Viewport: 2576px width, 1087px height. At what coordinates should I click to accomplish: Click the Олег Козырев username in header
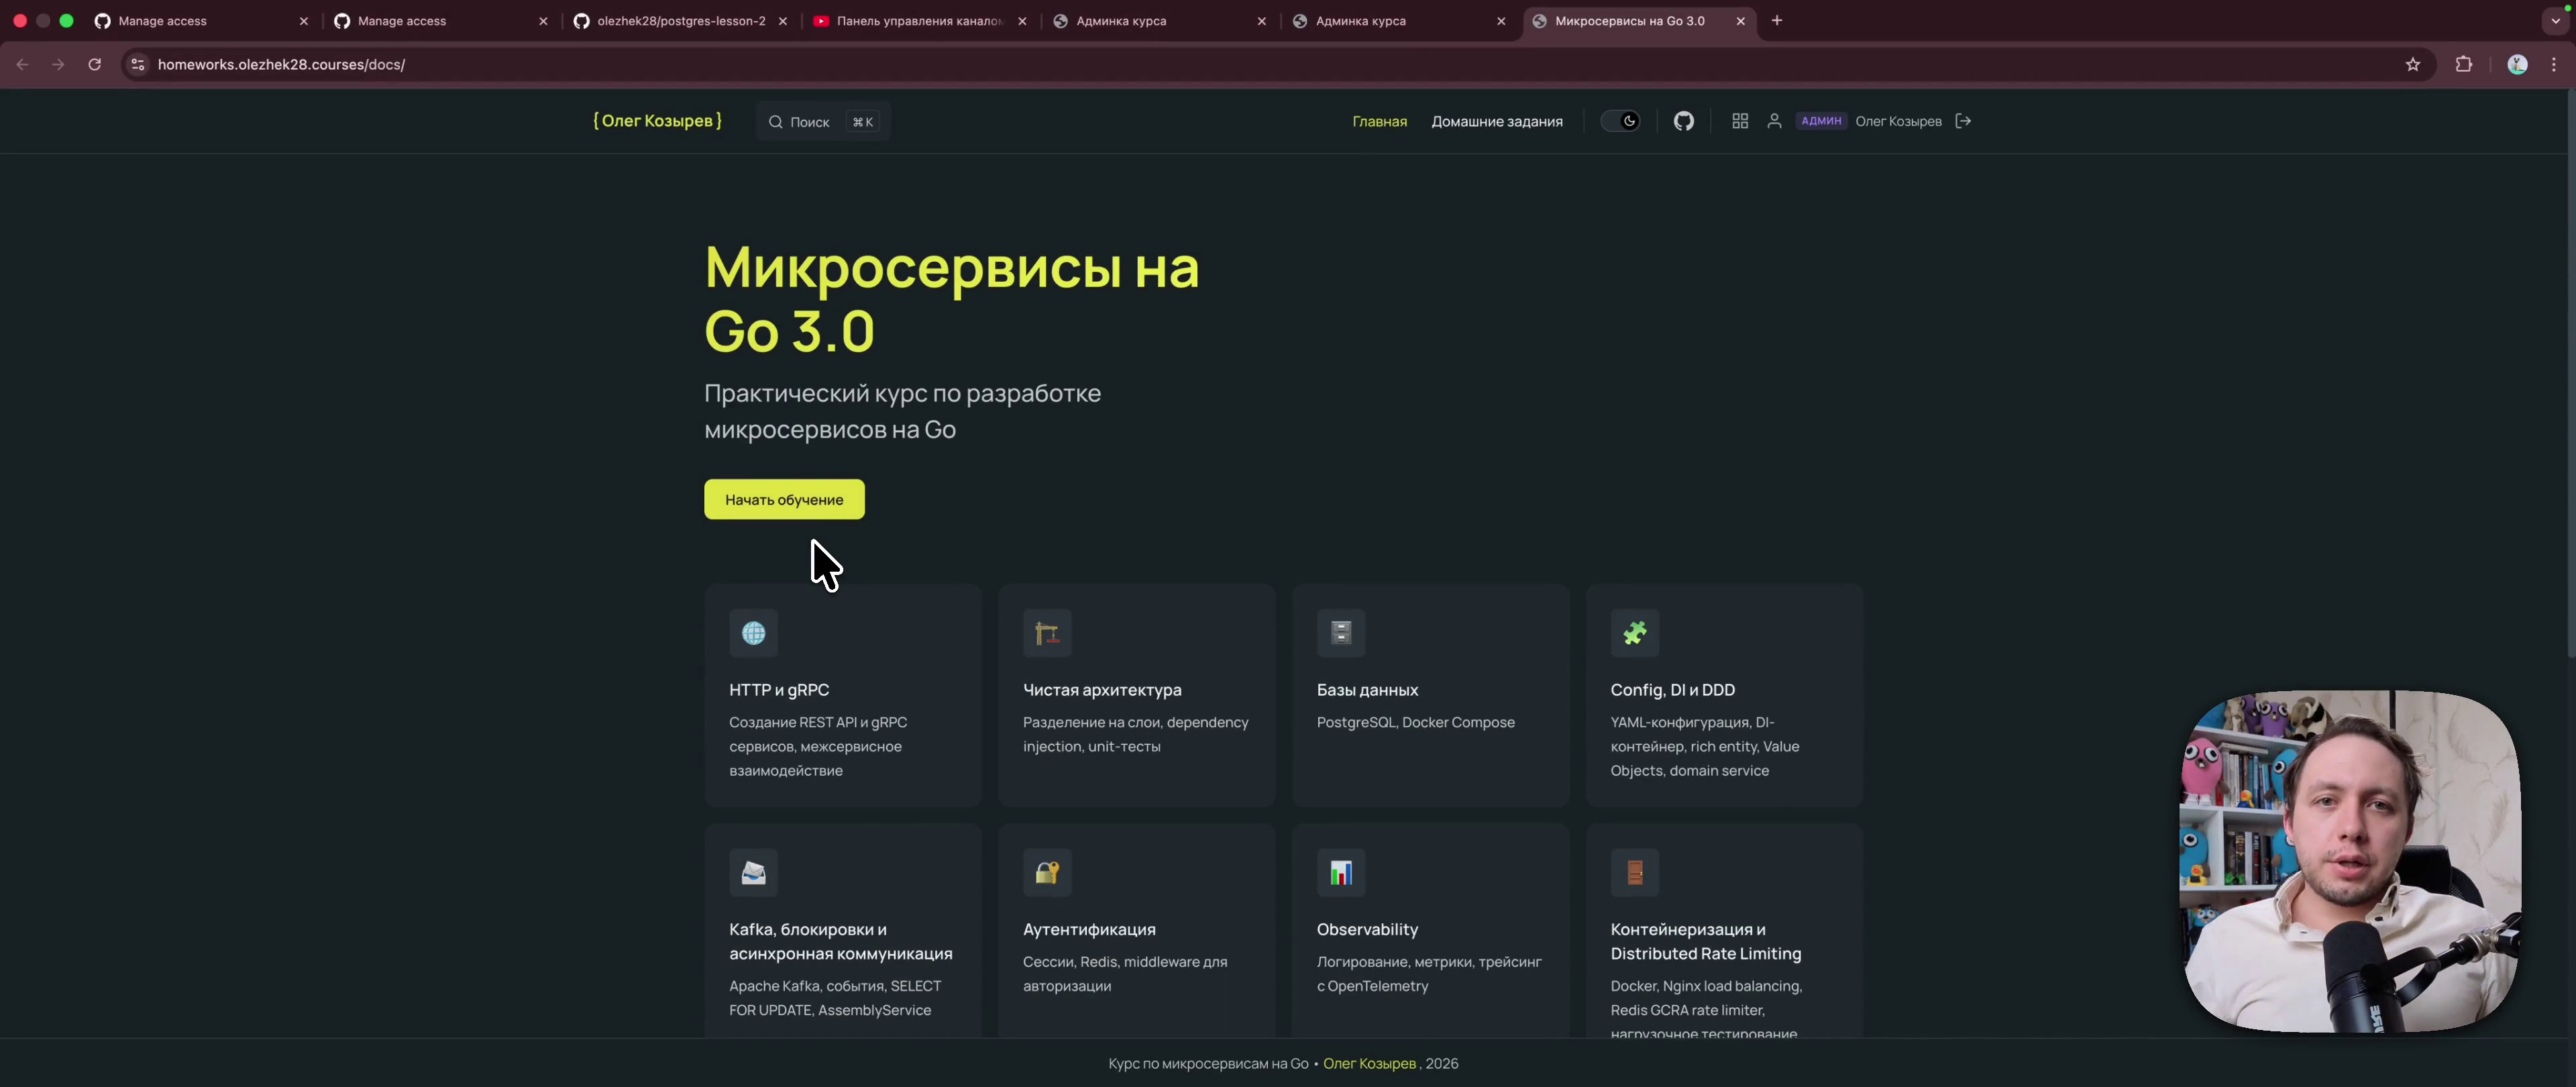(x=1898, y=122)
